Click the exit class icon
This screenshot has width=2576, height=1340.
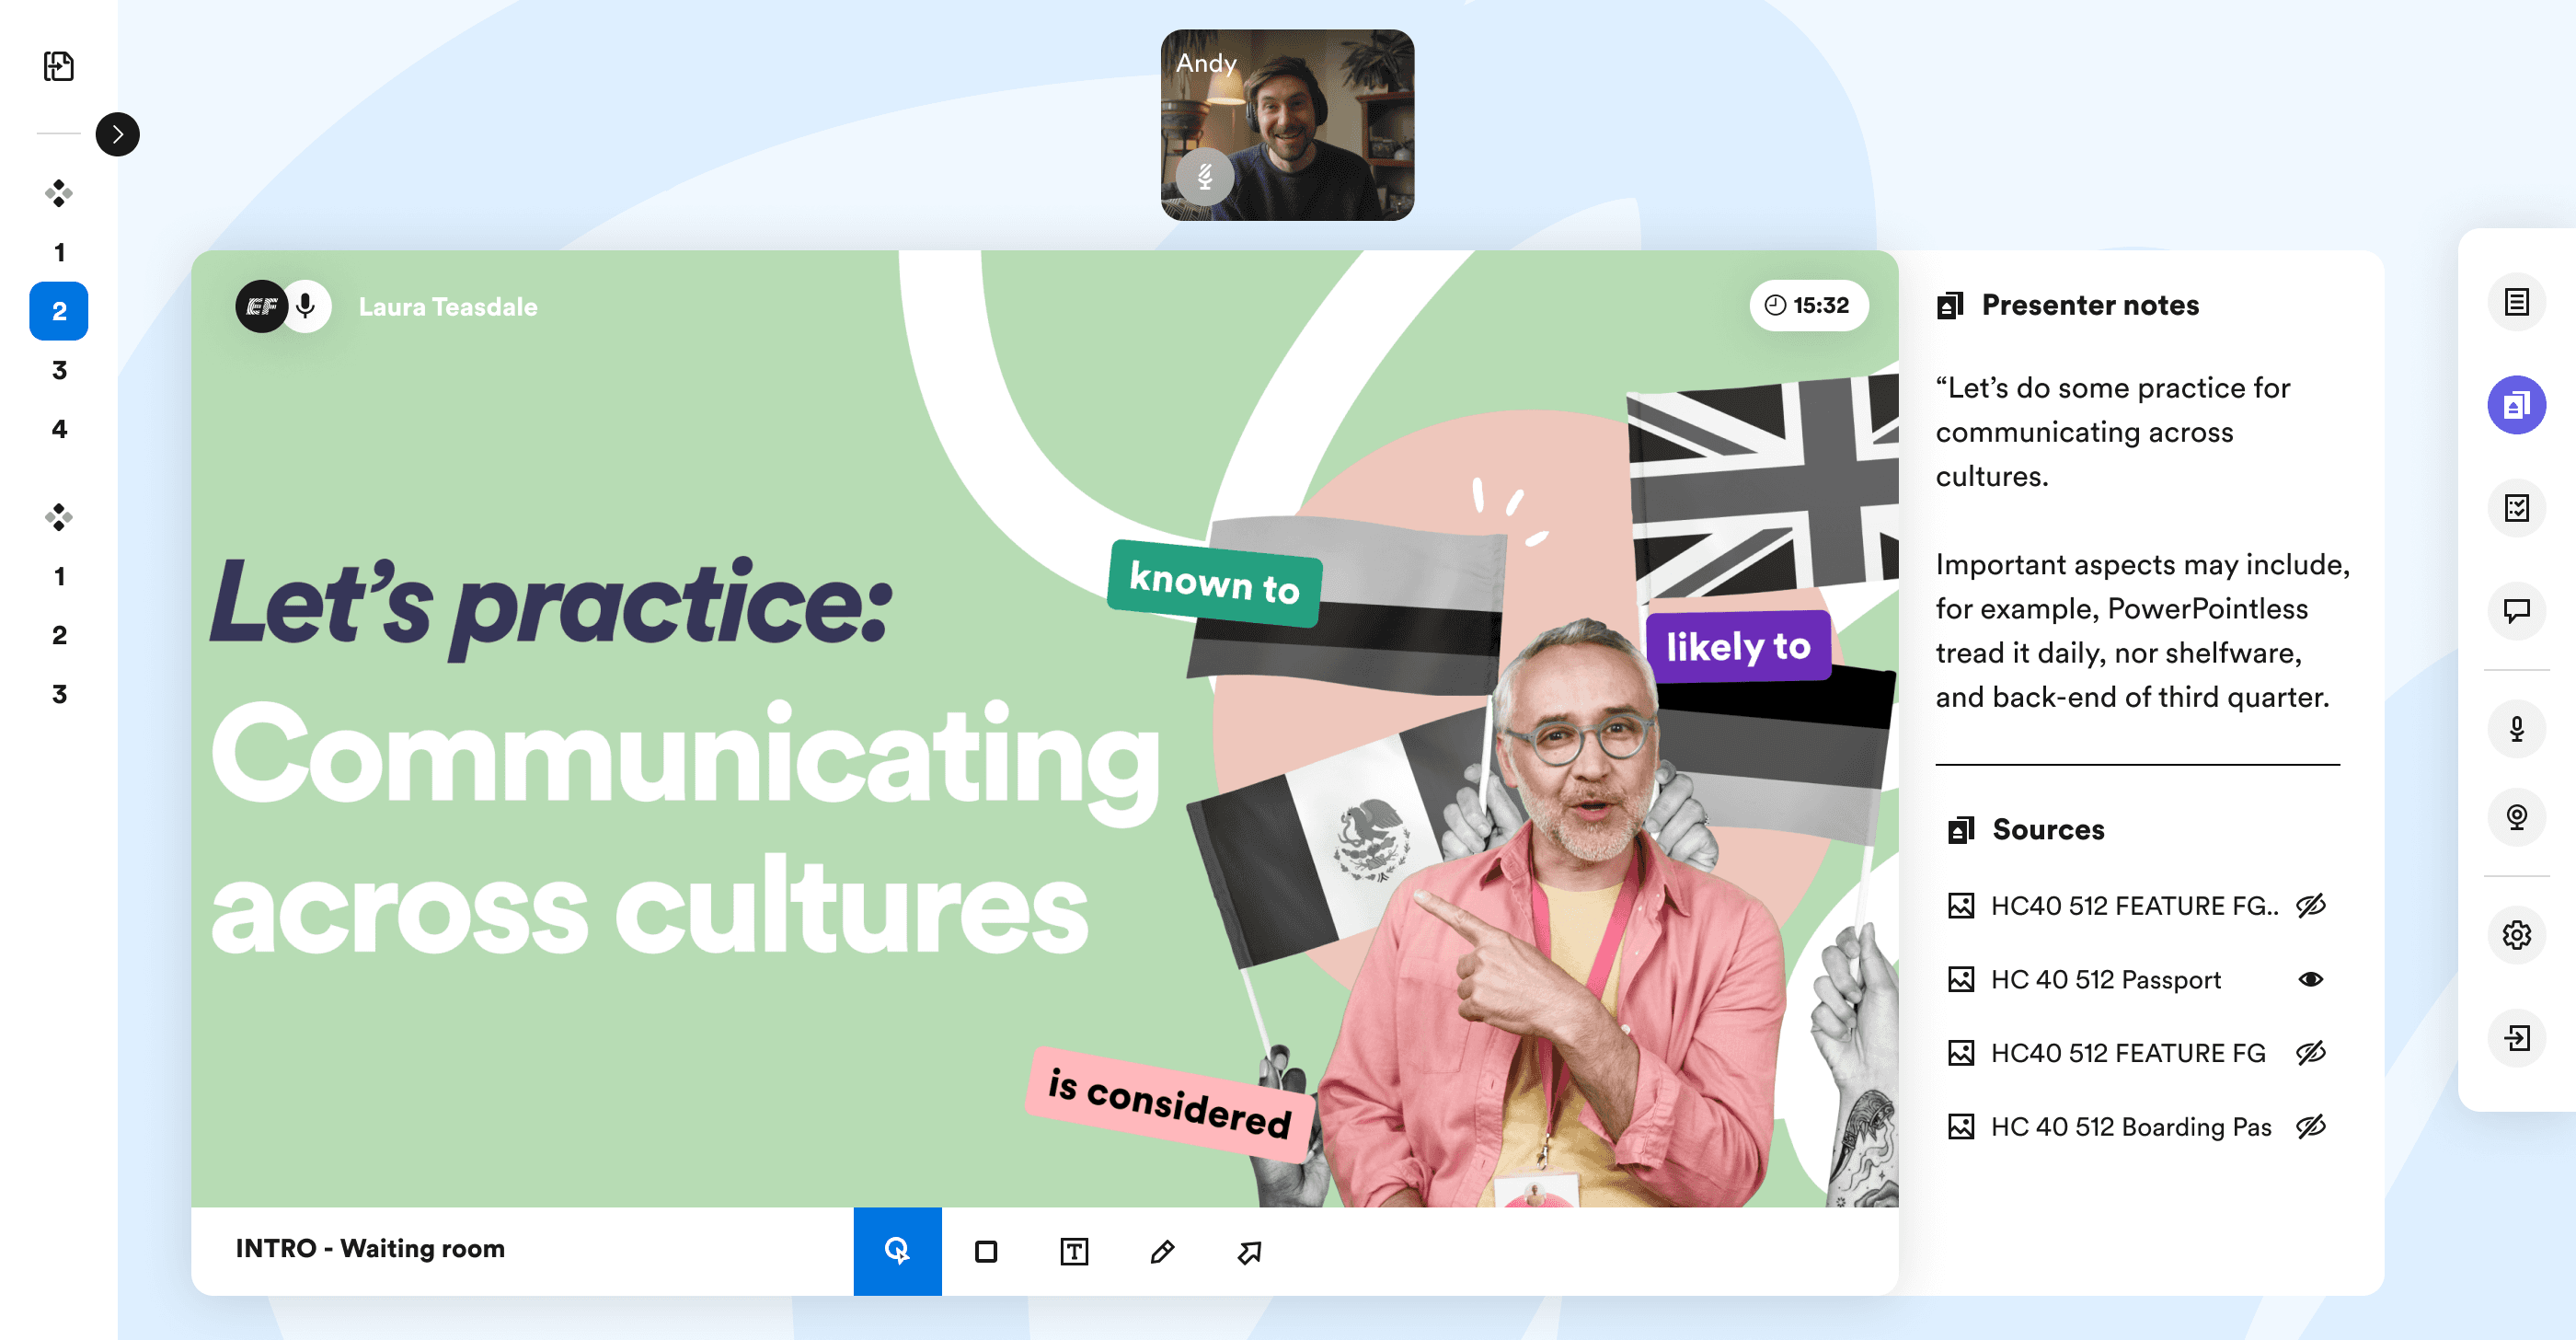pyautogui.click(x=2516, y=1038)
